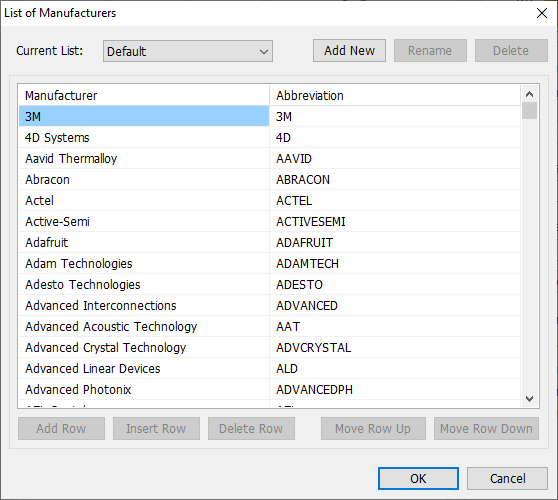Select the Abracon manufacturer cell

tap(144, 179)
